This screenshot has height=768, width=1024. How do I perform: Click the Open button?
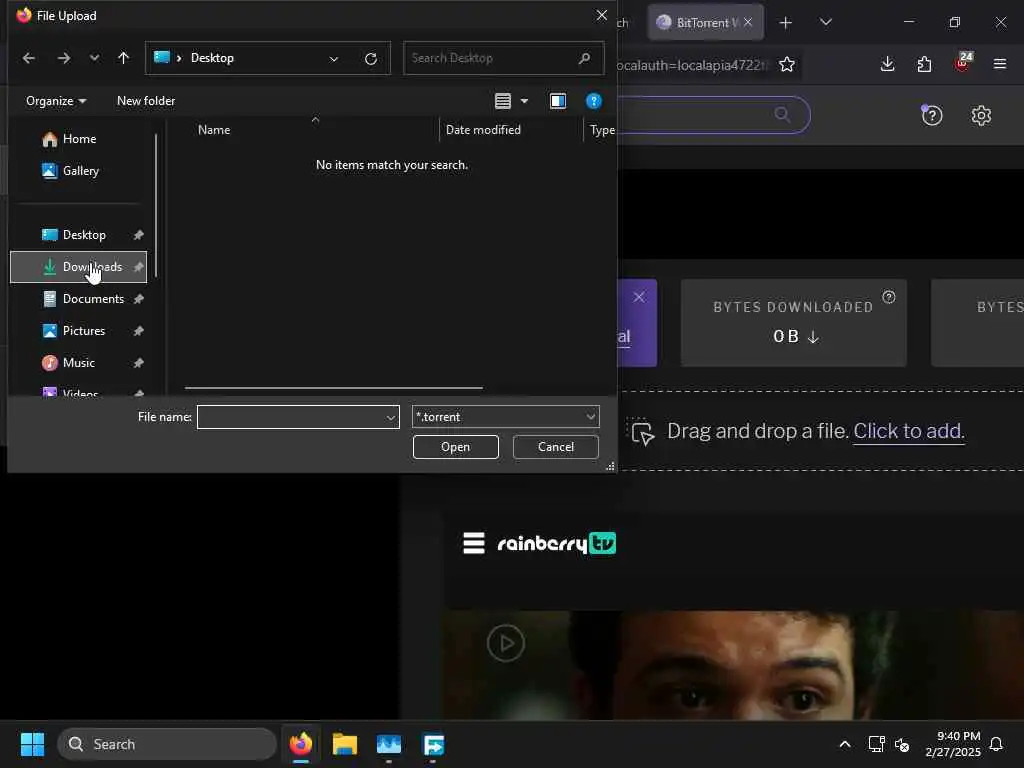456,447
